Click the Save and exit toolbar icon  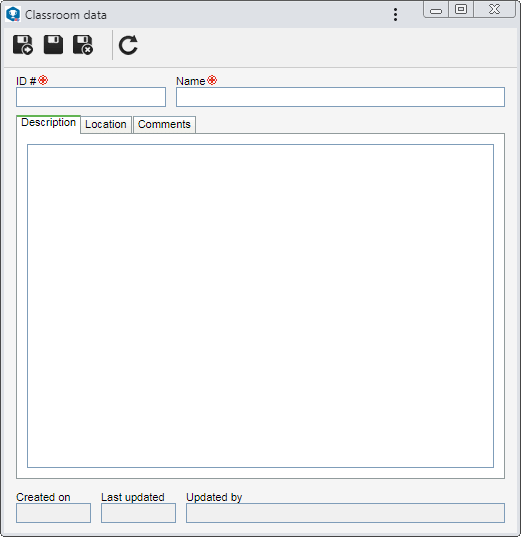83,45
